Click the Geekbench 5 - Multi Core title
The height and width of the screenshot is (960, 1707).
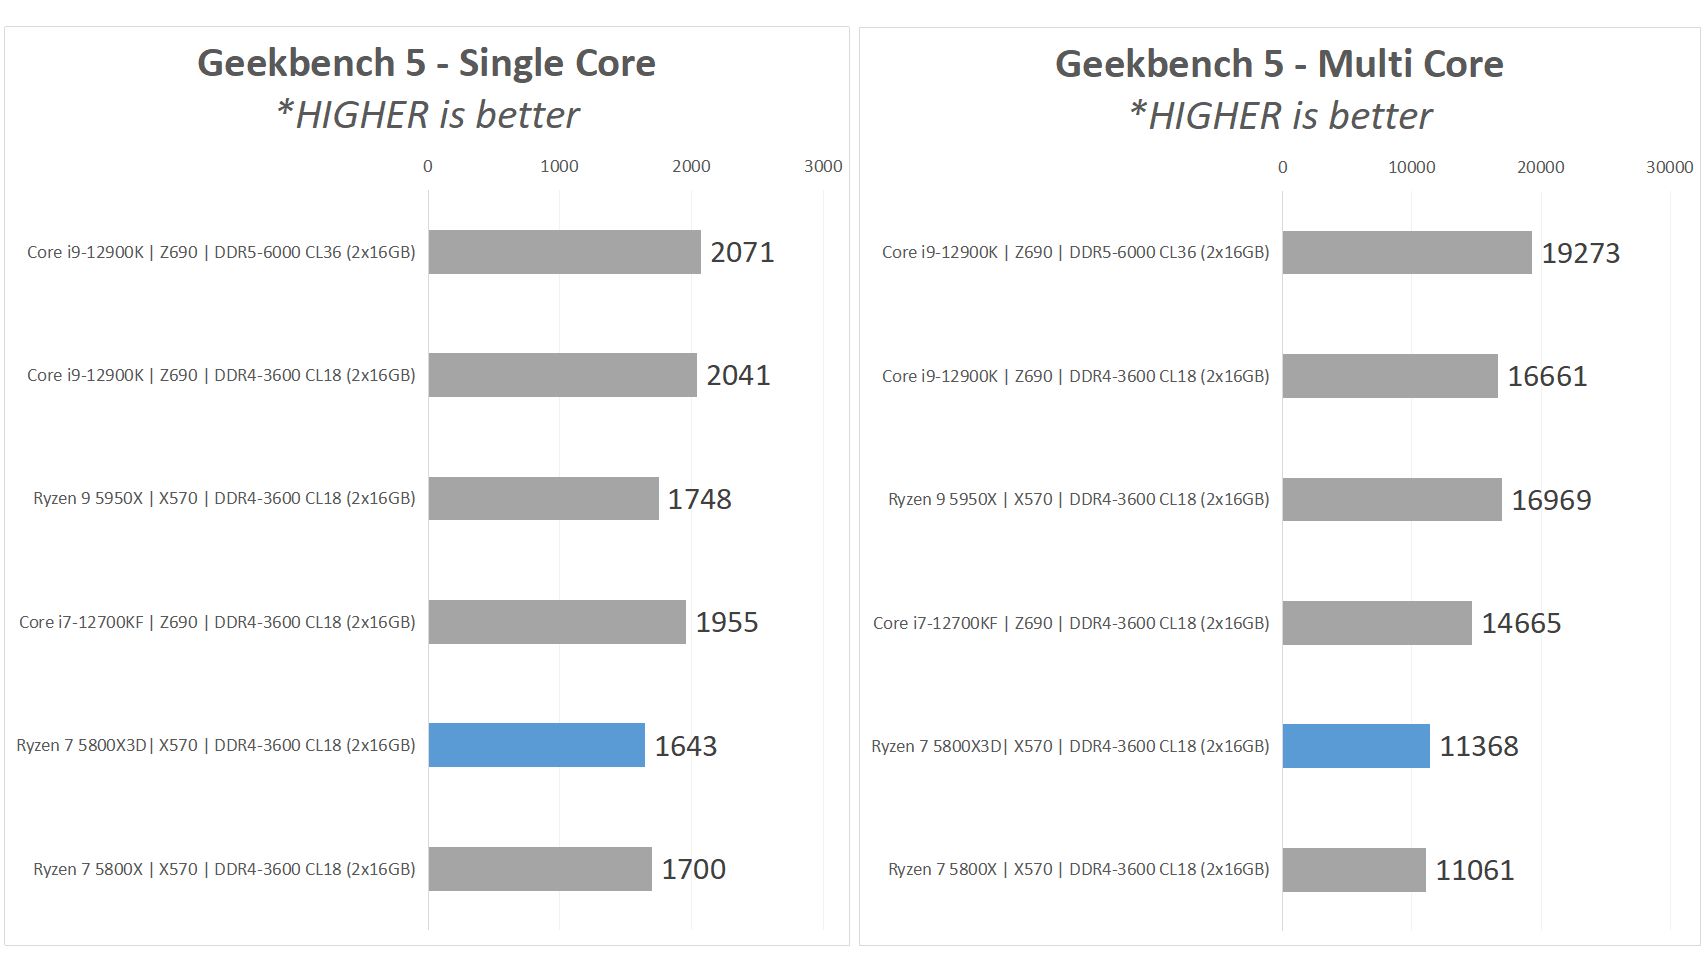[x=1279, y=64]
